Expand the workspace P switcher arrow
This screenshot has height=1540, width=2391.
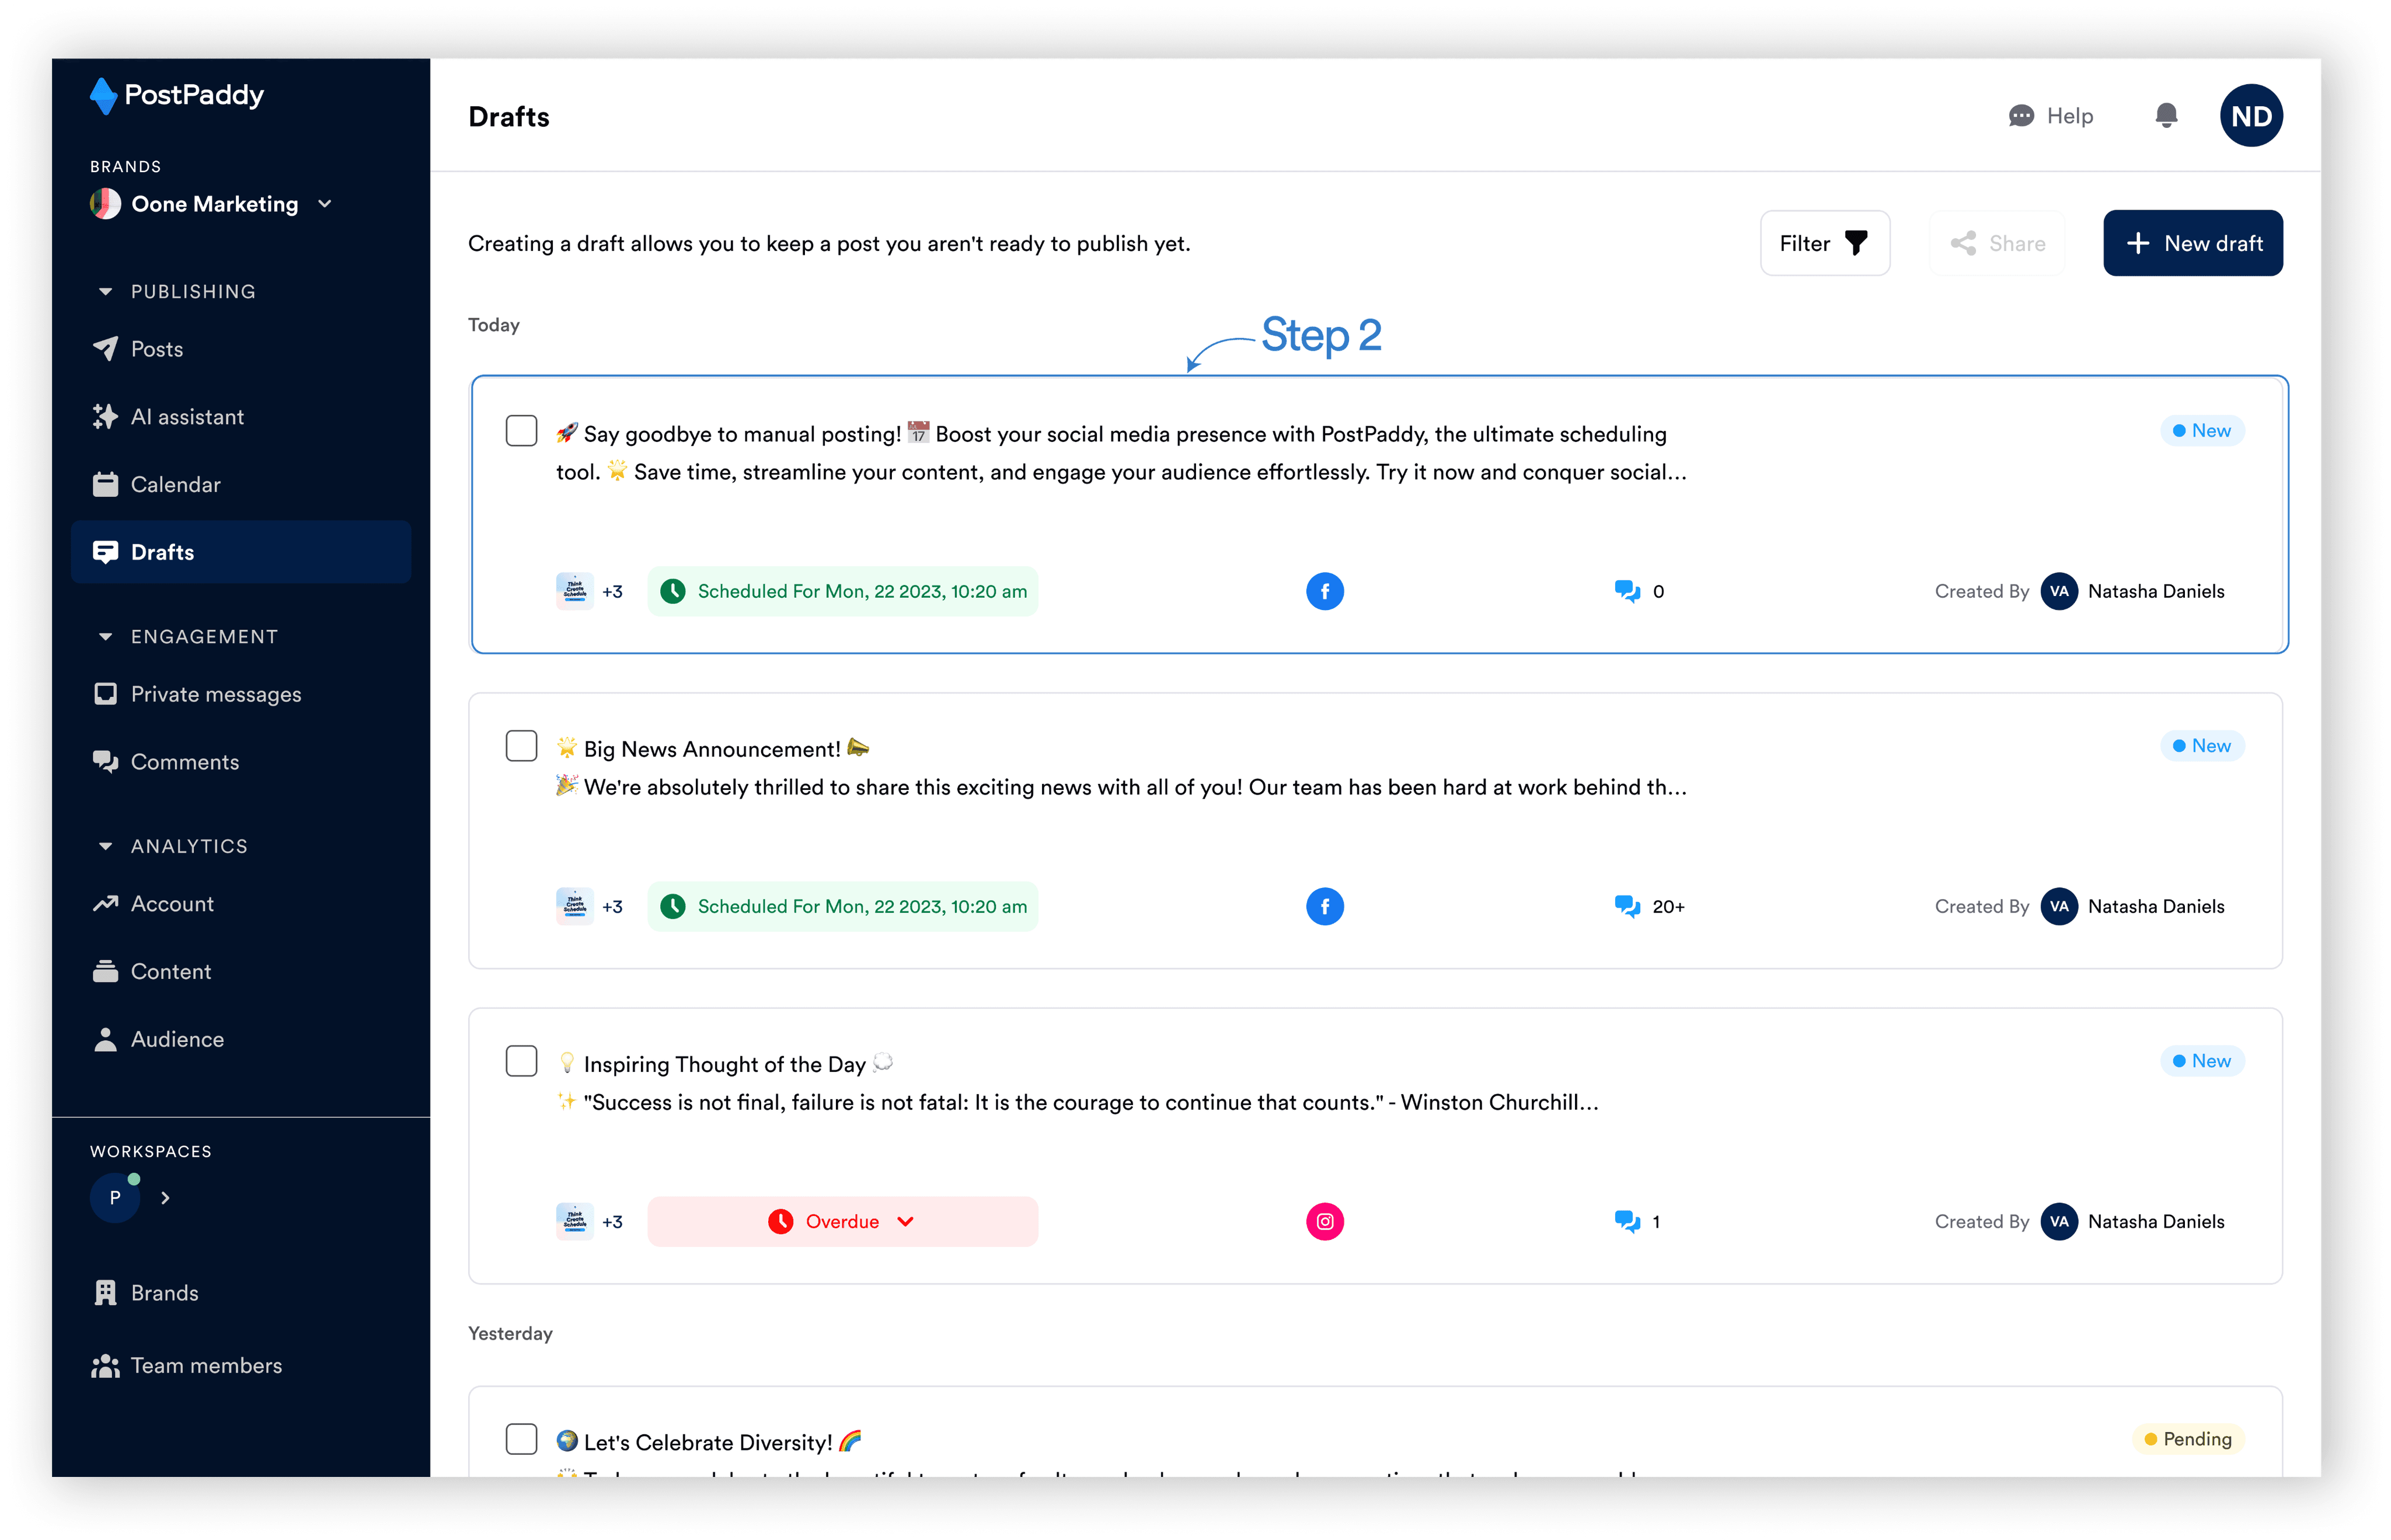(x=166, y=1197)
